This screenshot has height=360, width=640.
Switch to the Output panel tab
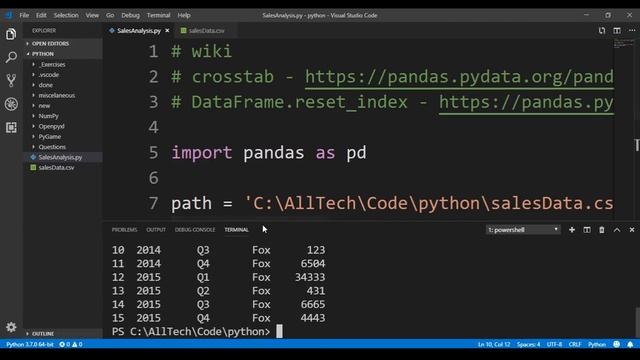[156, 230]
